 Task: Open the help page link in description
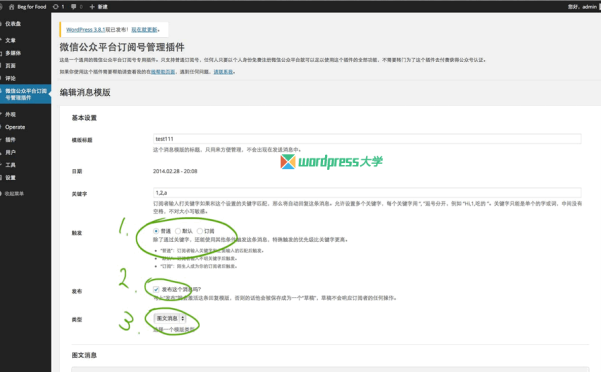(x=163, y=72)
